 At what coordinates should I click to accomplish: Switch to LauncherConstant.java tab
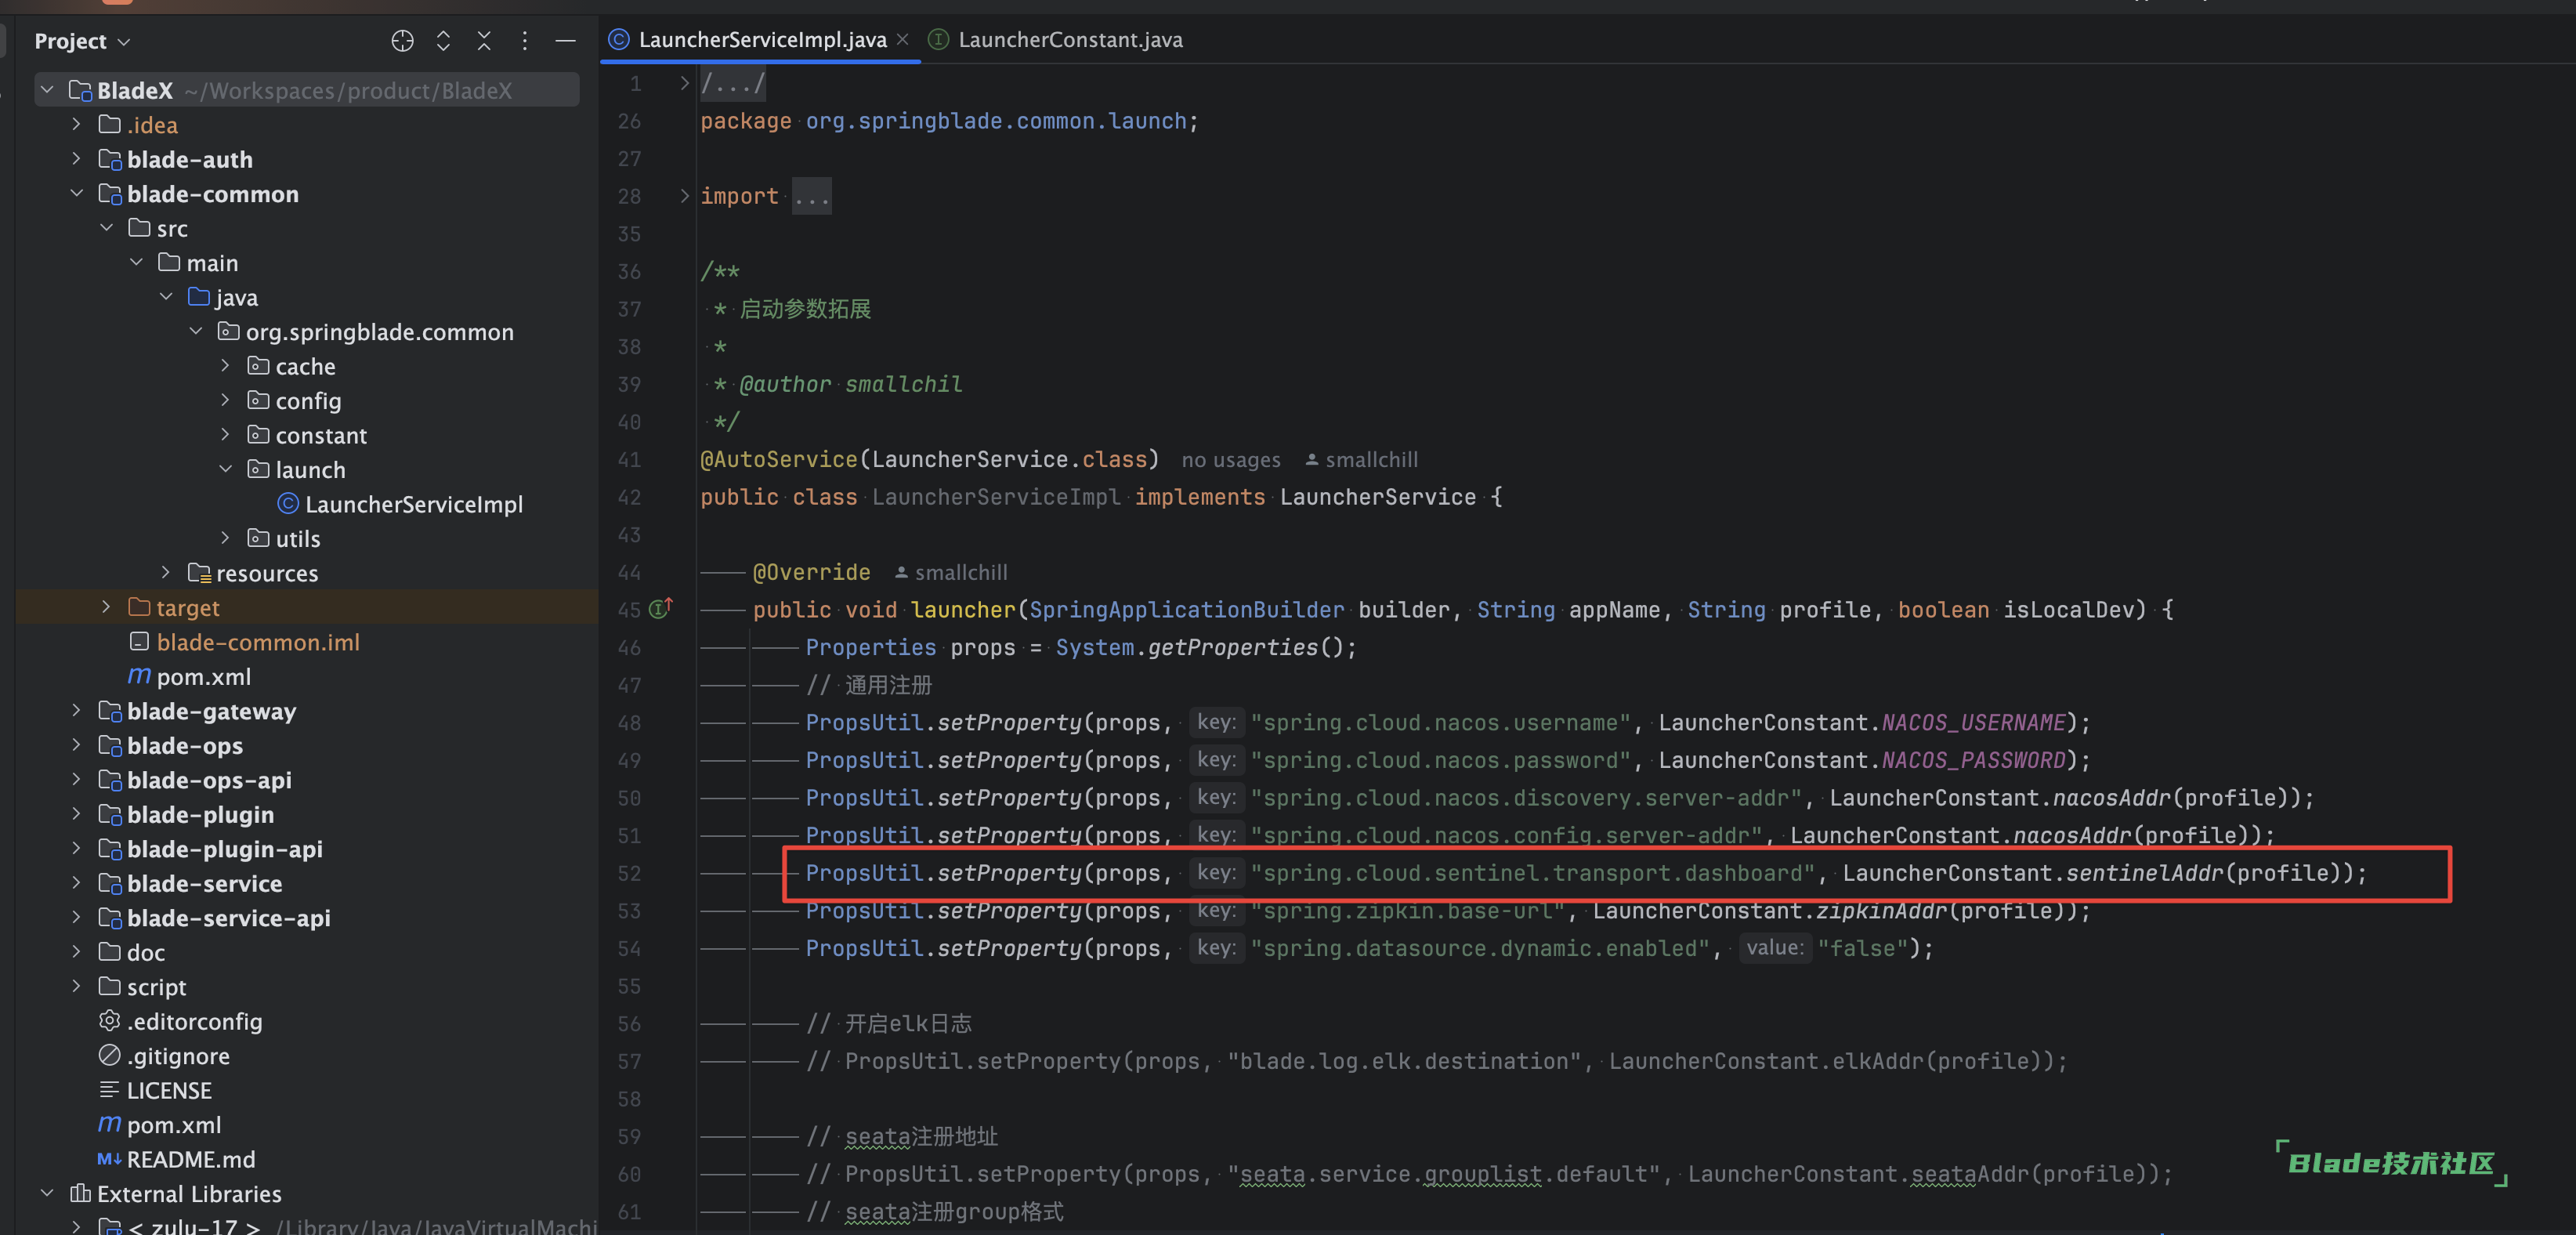click(x=1056, y=39)
